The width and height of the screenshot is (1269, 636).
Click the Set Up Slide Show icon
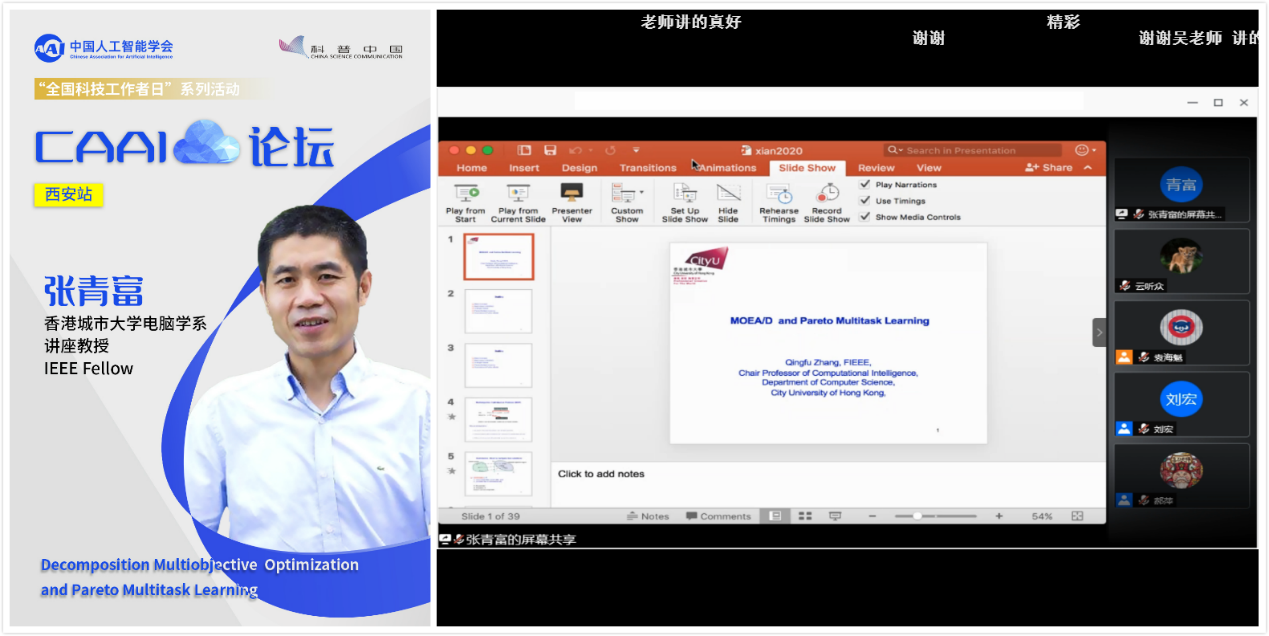685,194
